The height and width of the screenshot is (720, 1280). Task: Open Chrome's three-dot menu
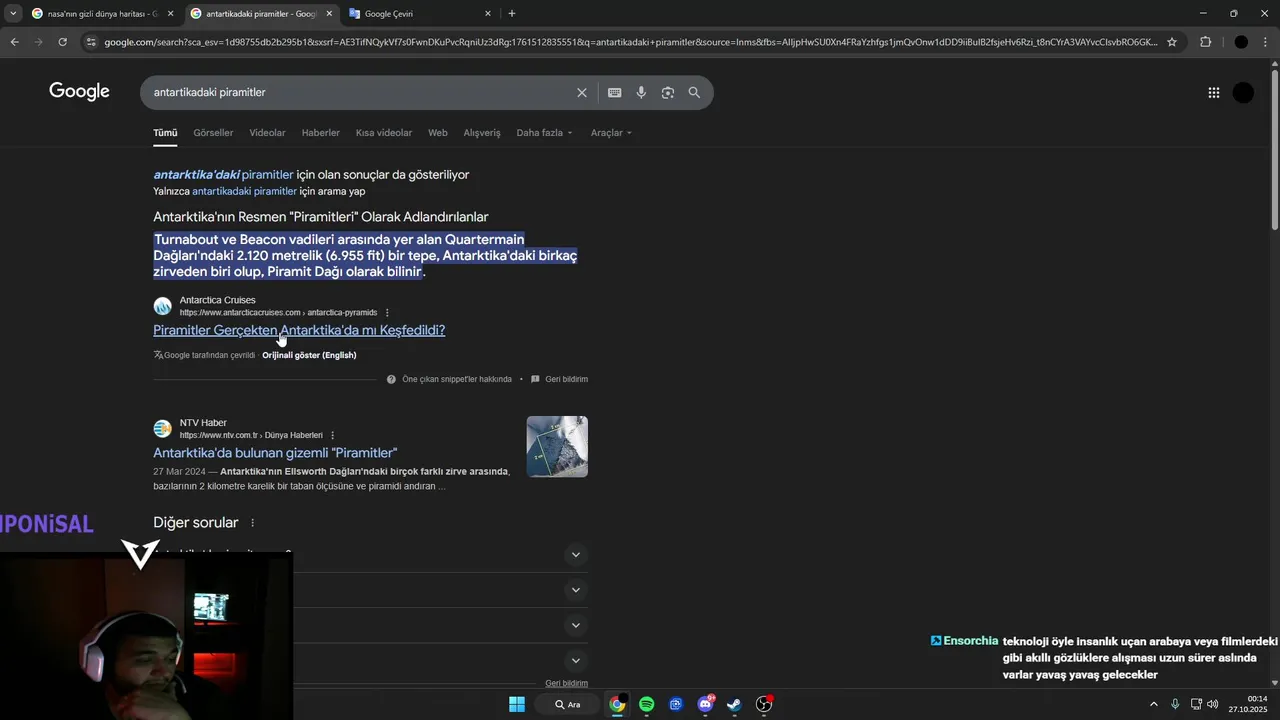tap(1266, 42)
